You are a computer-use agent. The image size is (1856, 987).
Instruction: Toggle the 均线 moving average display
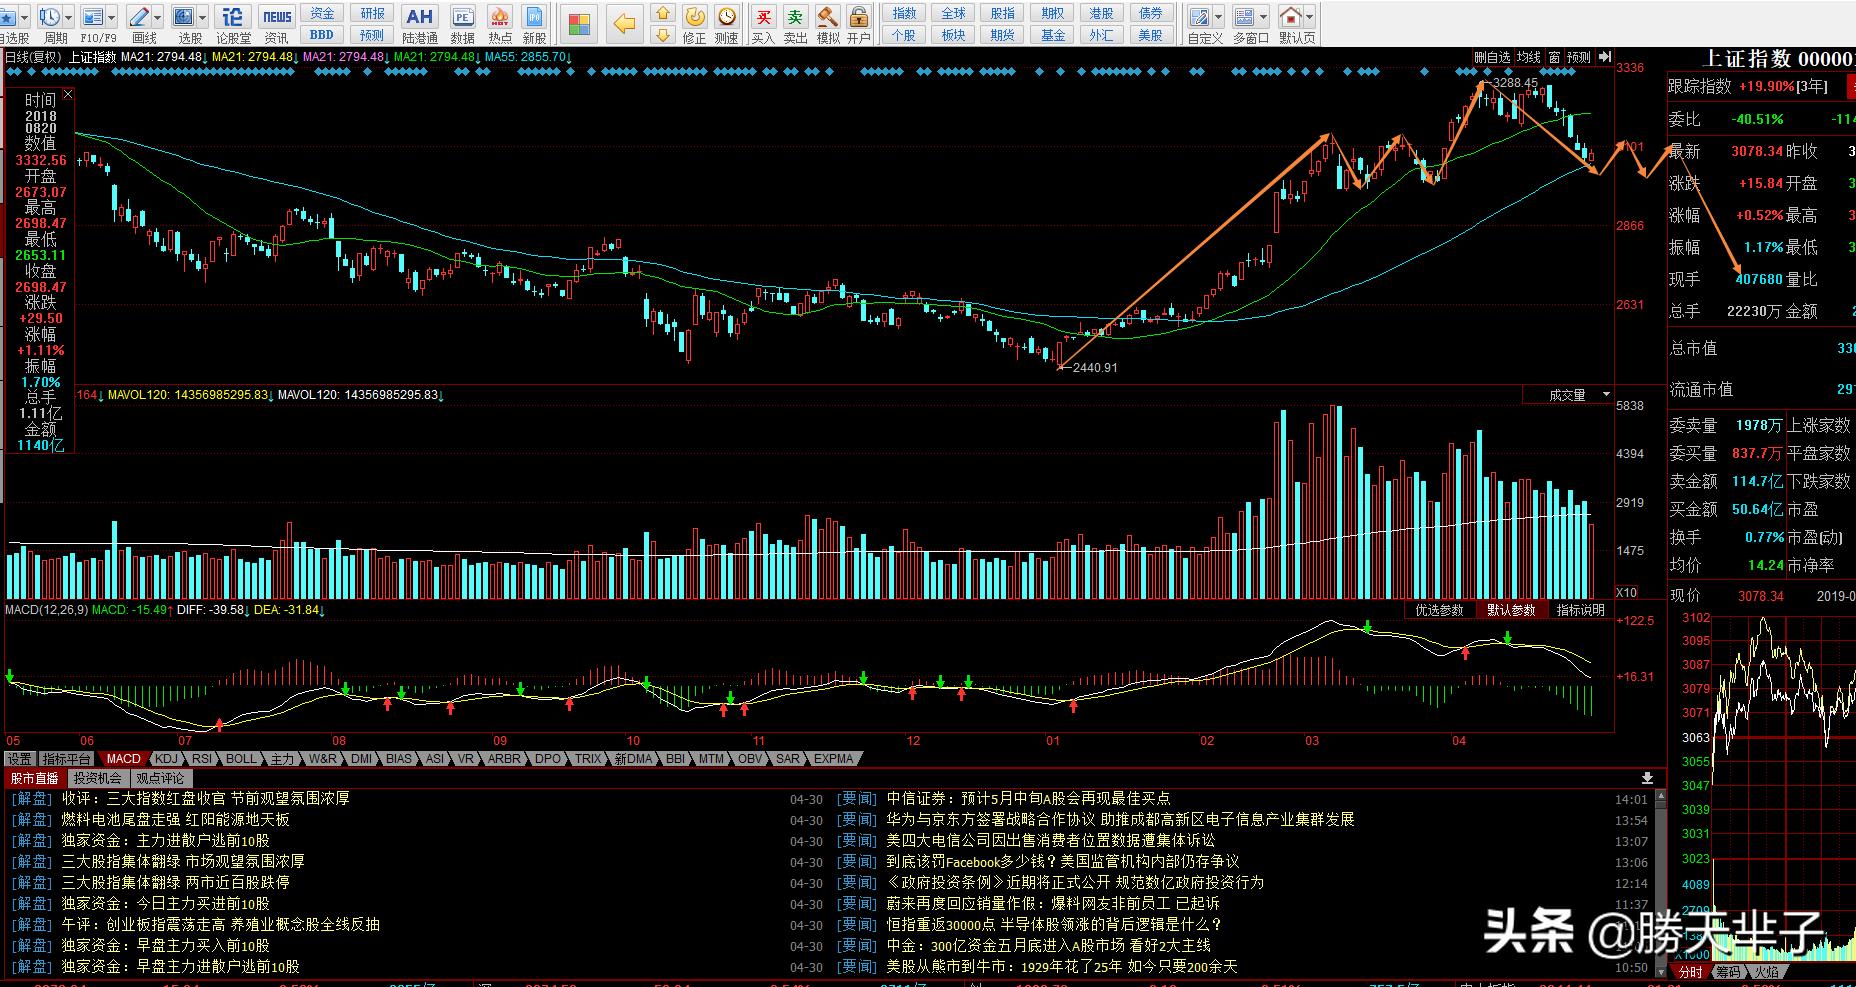click(x=1528, y=58)
